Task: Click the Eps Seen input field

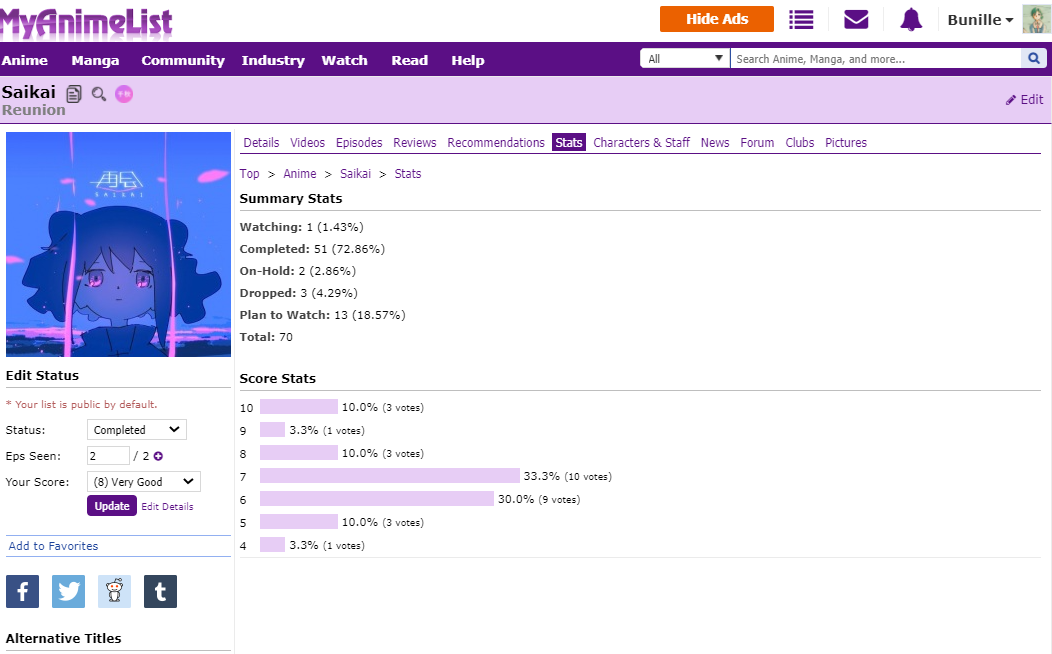Action: 108,456
